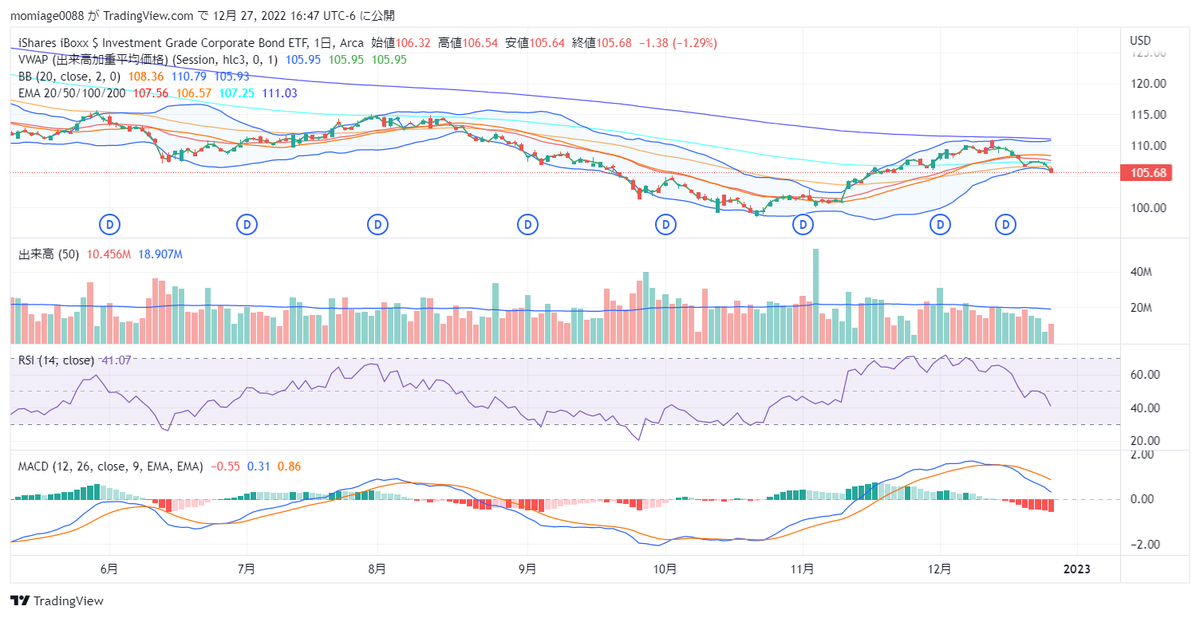Click the EMA 20/50/100/200 legend
This screenshot has height=618, width=1200.
point(72,92)
